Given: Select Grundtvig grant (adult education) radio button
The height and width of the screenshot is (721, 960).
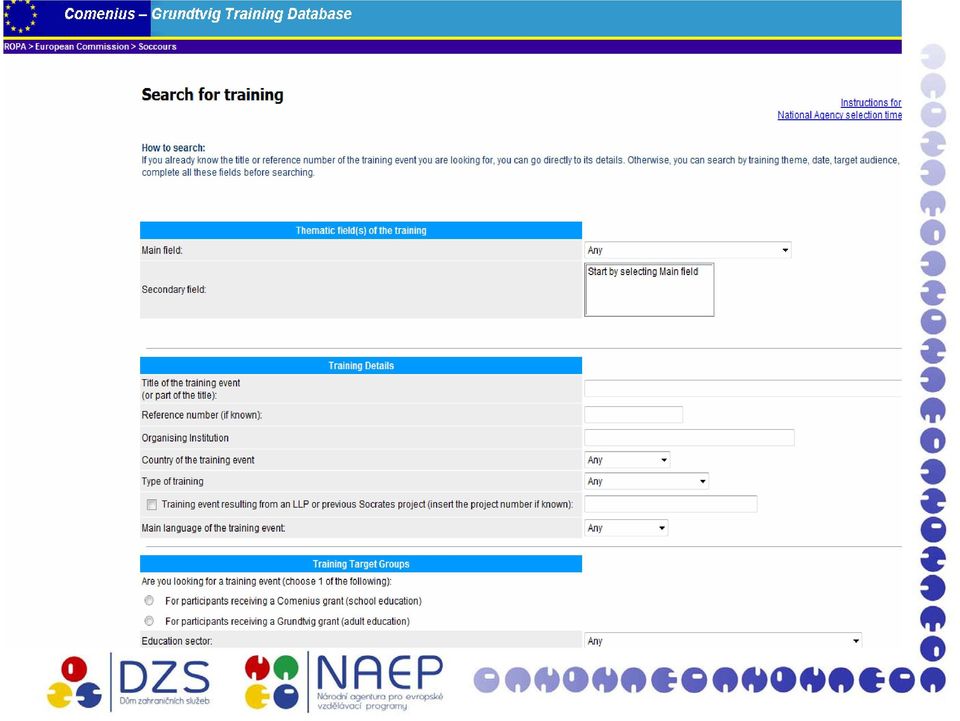Looking at the screenshot, I should point(149,621).
